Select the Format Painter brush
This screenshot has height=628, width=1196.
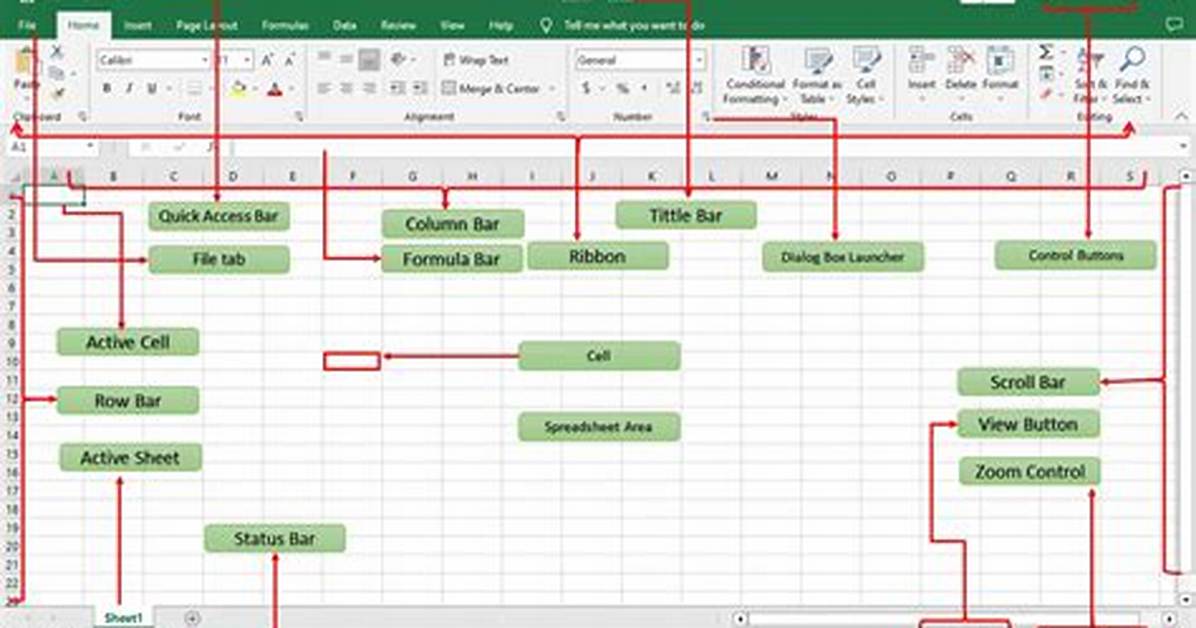pyautogui.click(x=56, y=93)
